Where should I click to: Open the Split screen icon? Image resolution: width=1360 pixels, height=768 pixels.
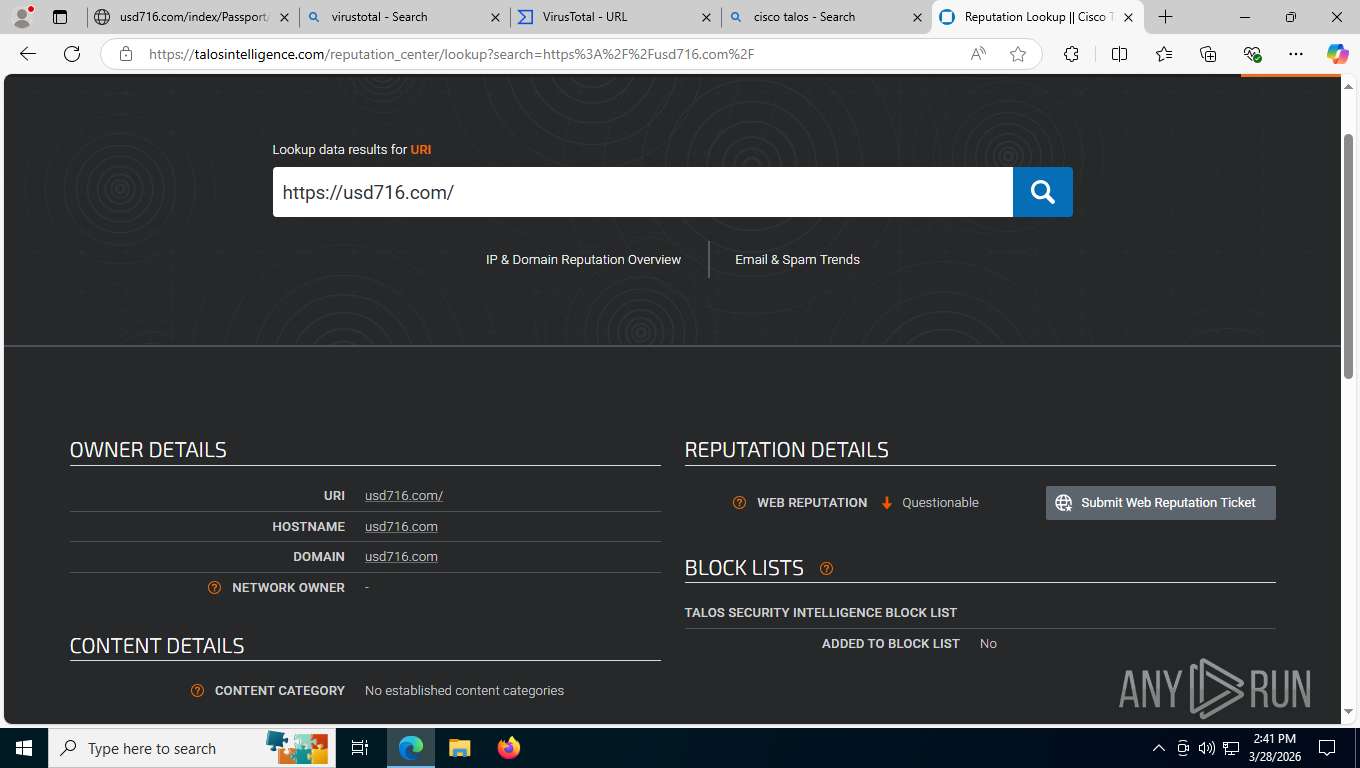(1119, 55)
